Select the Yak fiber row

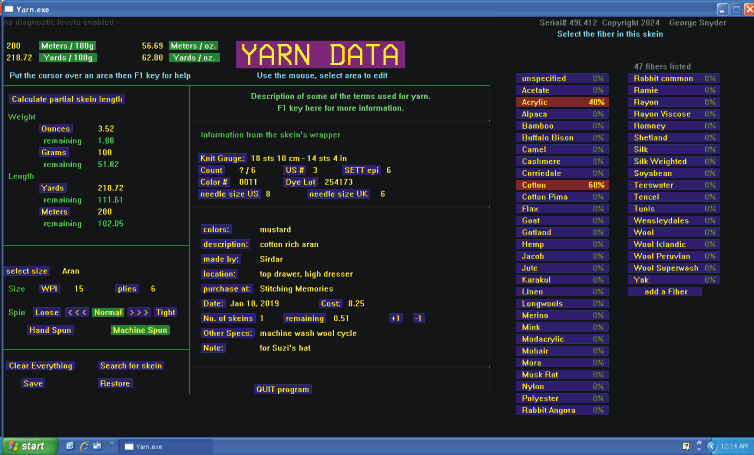pyautogui.click(x=674, y=279)
